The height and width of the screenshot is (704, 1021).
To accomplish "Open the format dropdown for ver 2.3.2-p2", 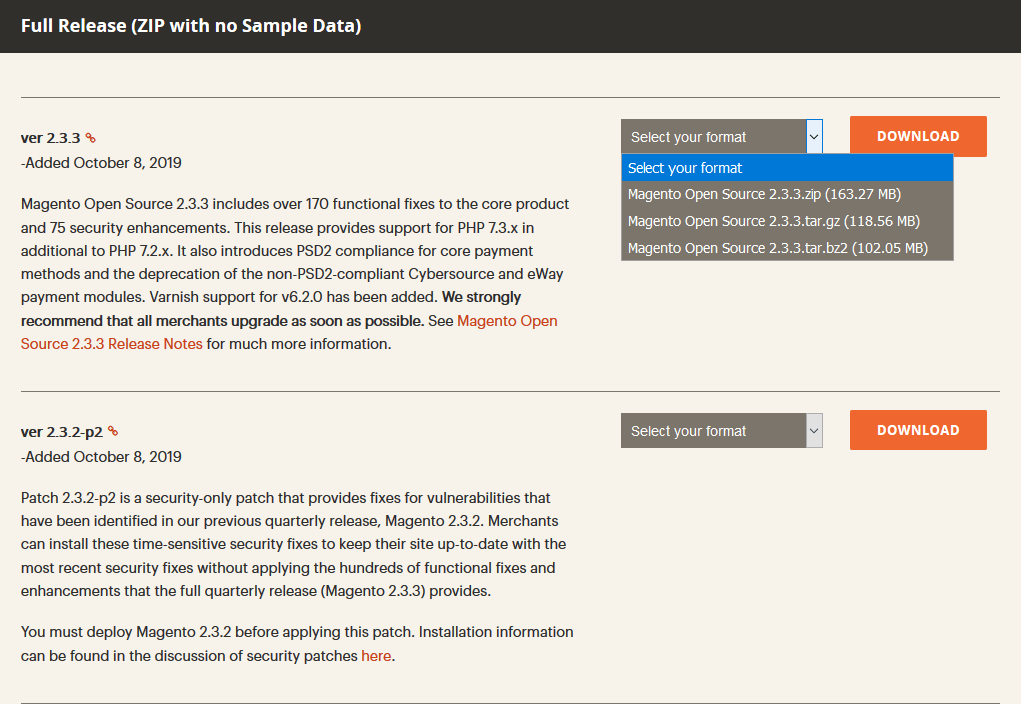I will (x=721, y=430).
